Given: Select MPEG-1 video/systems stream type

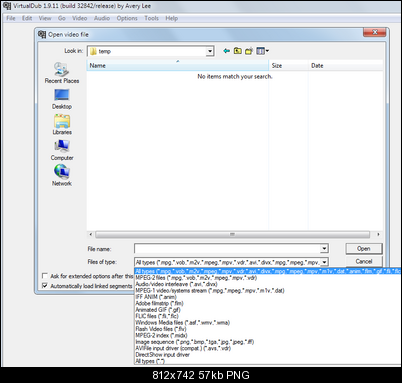Looking at the screenshot, I should 267,290.
